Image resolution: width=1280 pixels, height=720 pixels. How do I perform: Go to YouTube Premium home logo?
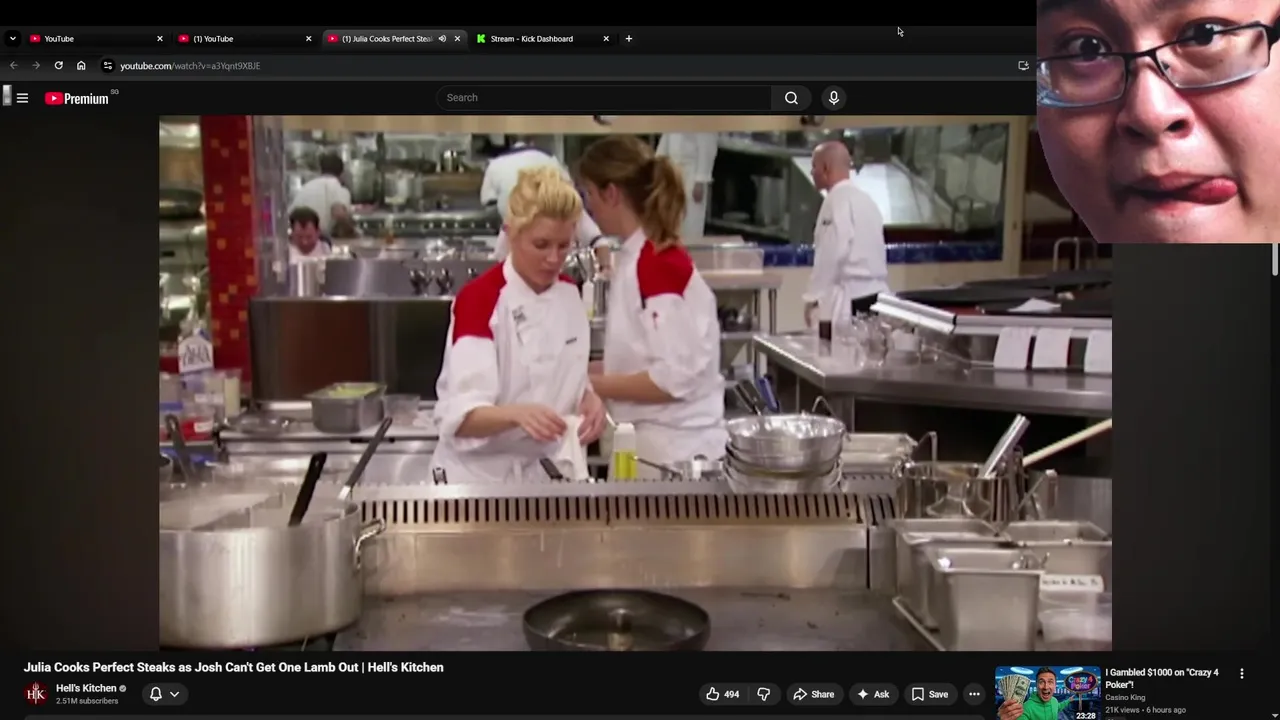pos(77,98)
